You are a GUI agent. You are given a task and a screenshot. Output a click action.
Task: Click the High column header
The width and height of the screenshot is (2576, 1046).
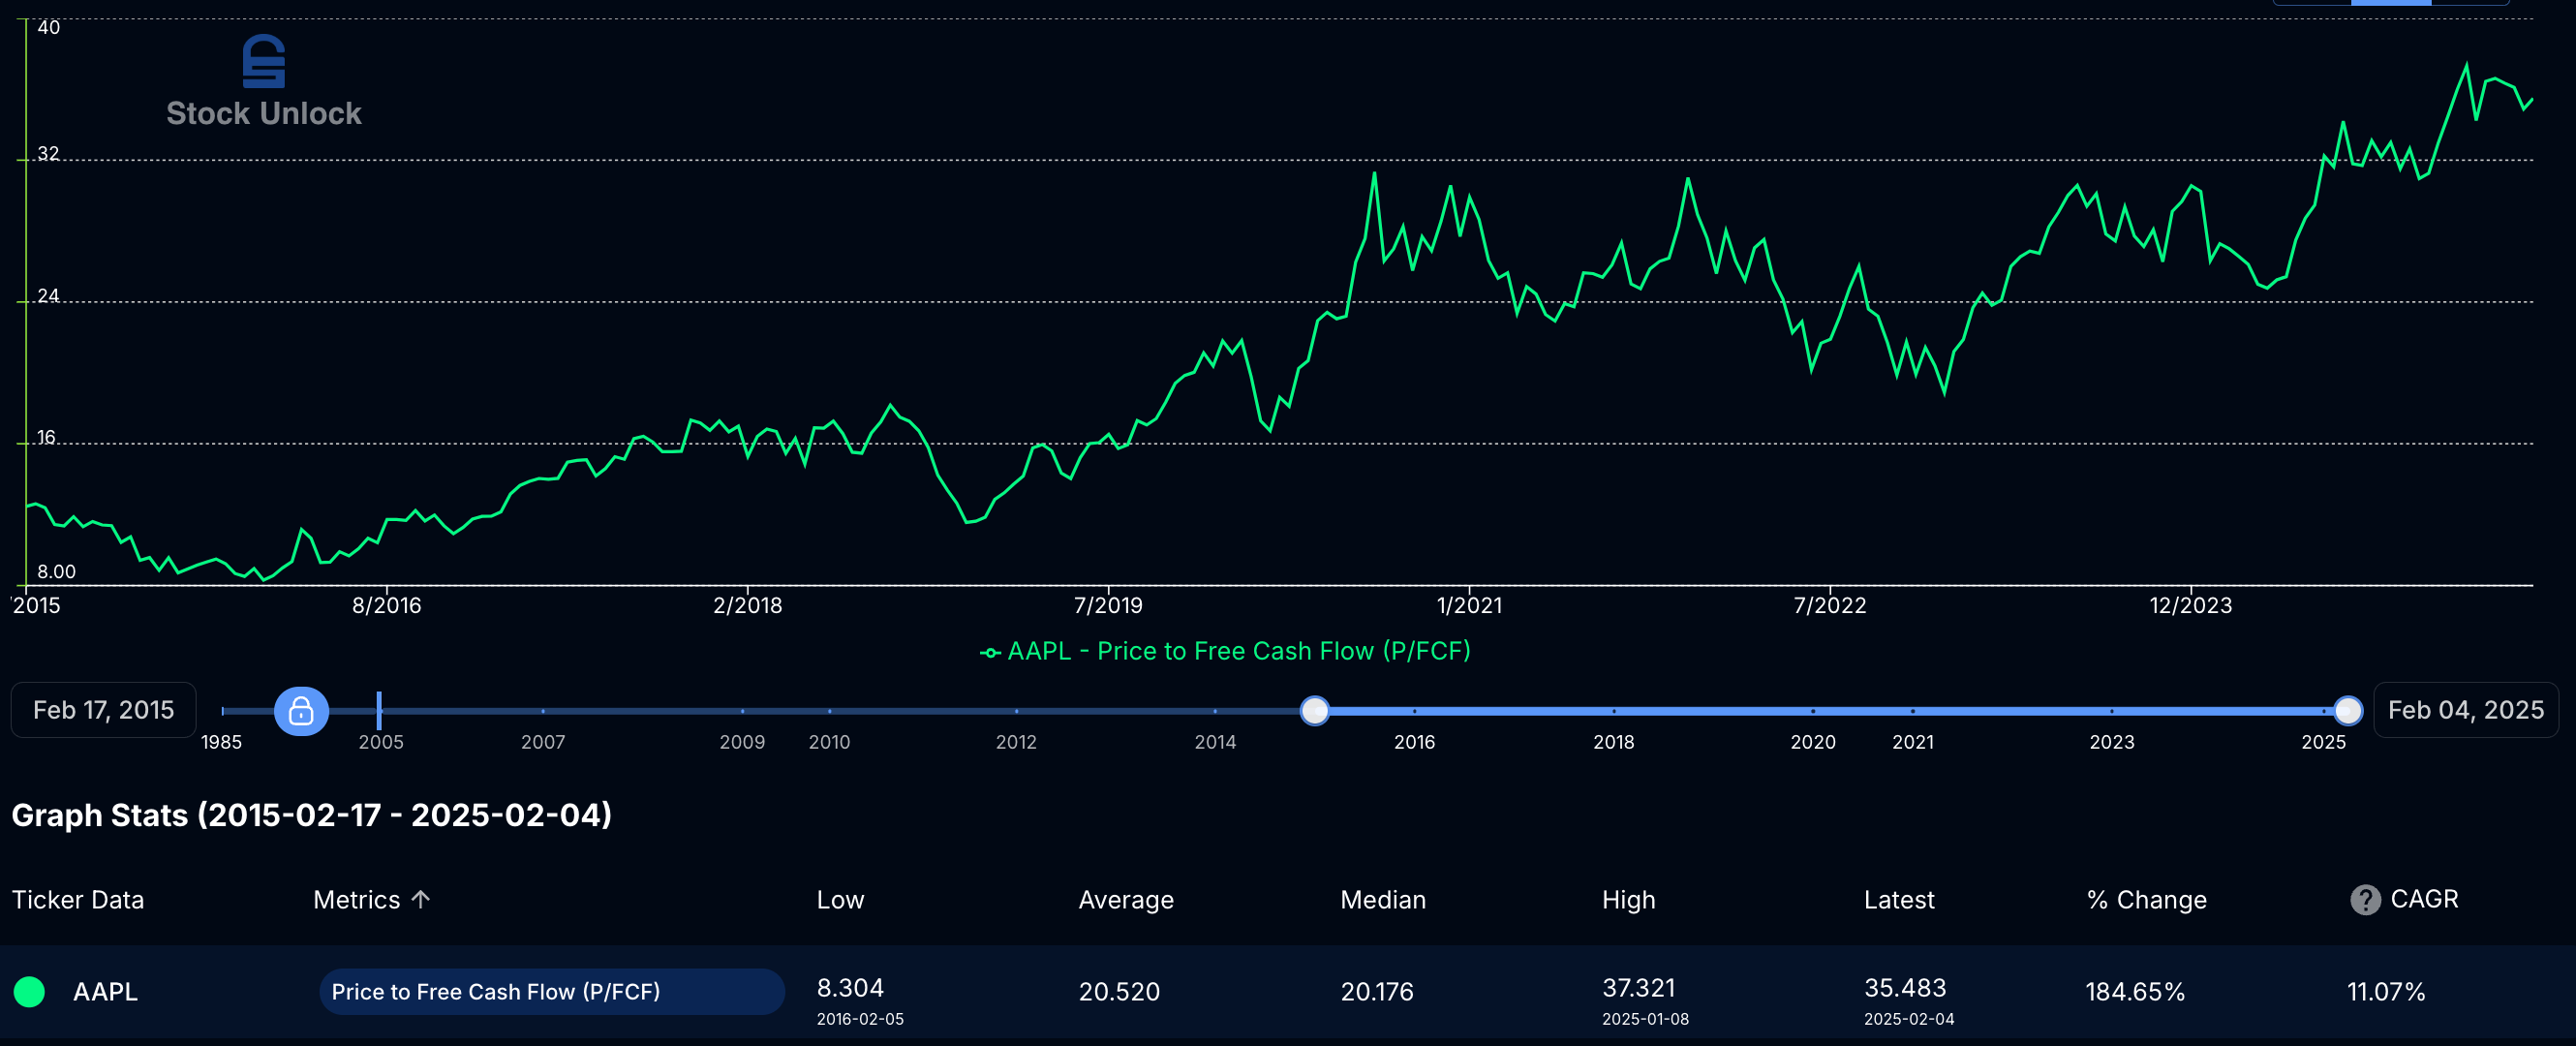[x=1629, y=899]
